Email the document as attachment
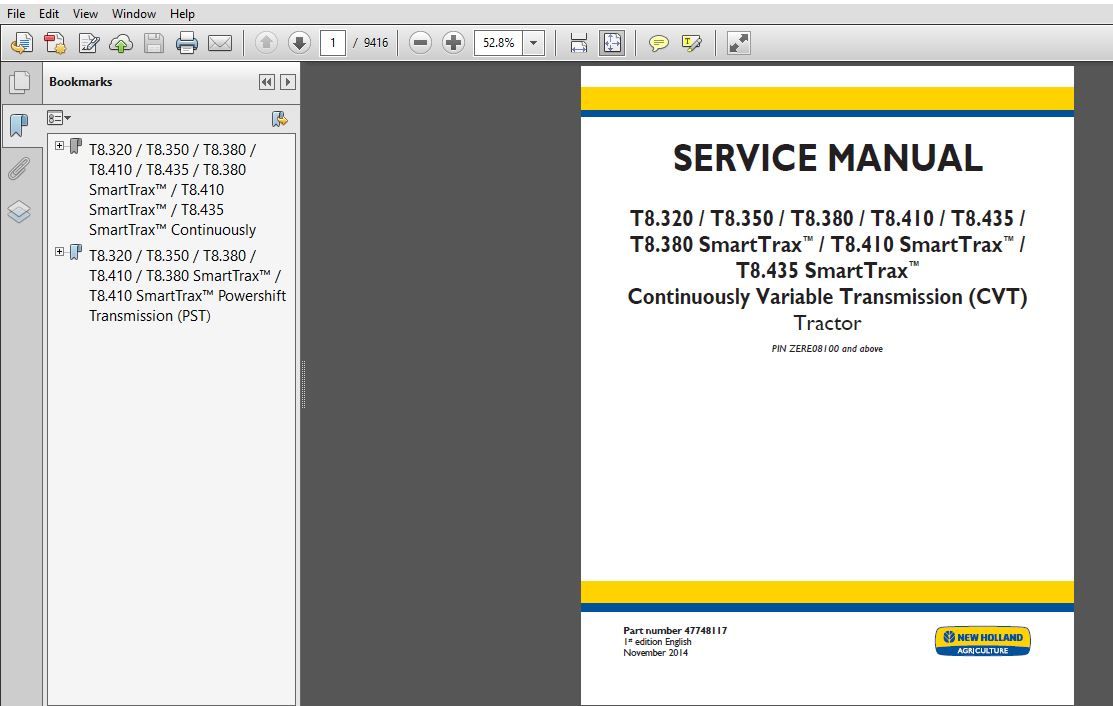The height and width of the screenshot is (706, 1113). tap(220, 42)
